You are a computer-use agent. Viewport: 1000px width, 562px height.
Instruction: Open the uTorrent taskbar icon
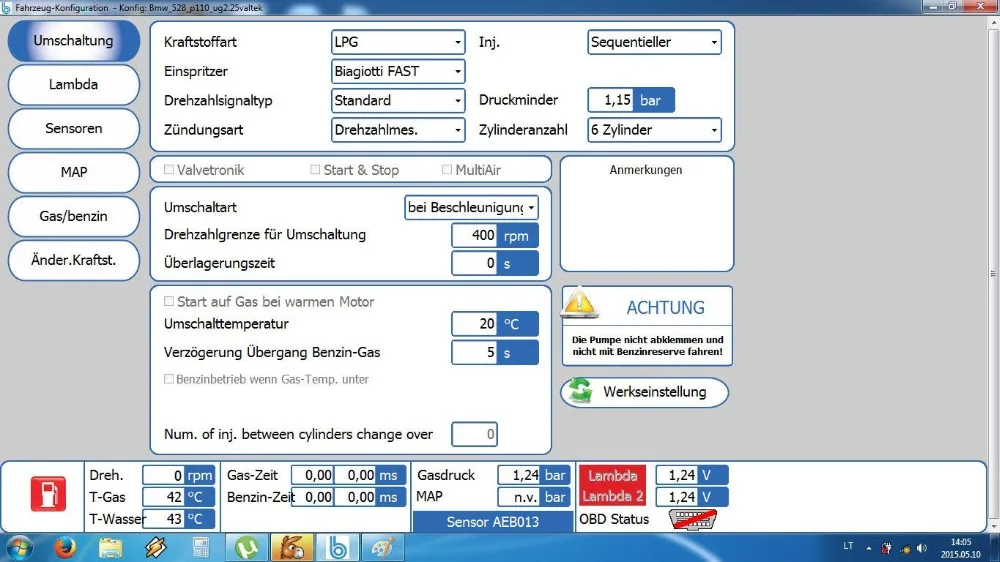pyautogui.click(x=246, y=548)
